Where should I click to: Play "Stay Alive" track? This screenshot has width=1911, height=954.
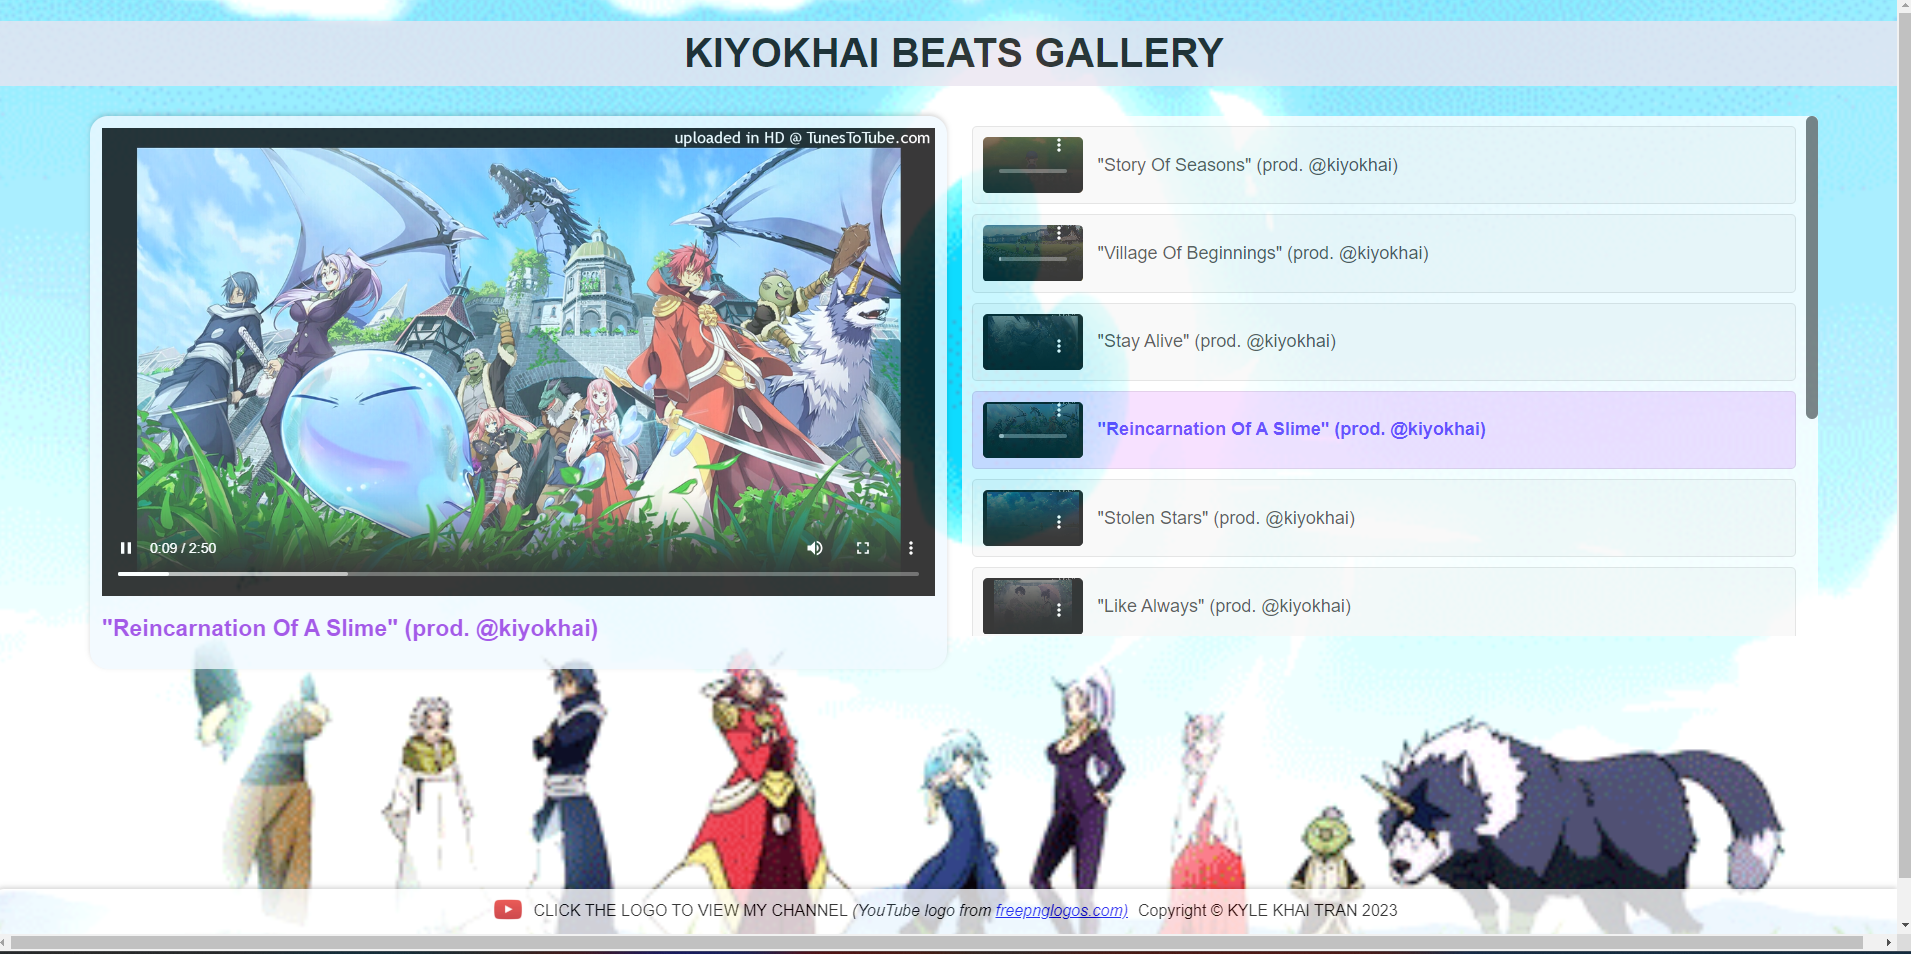click(x=1383, y=341)
